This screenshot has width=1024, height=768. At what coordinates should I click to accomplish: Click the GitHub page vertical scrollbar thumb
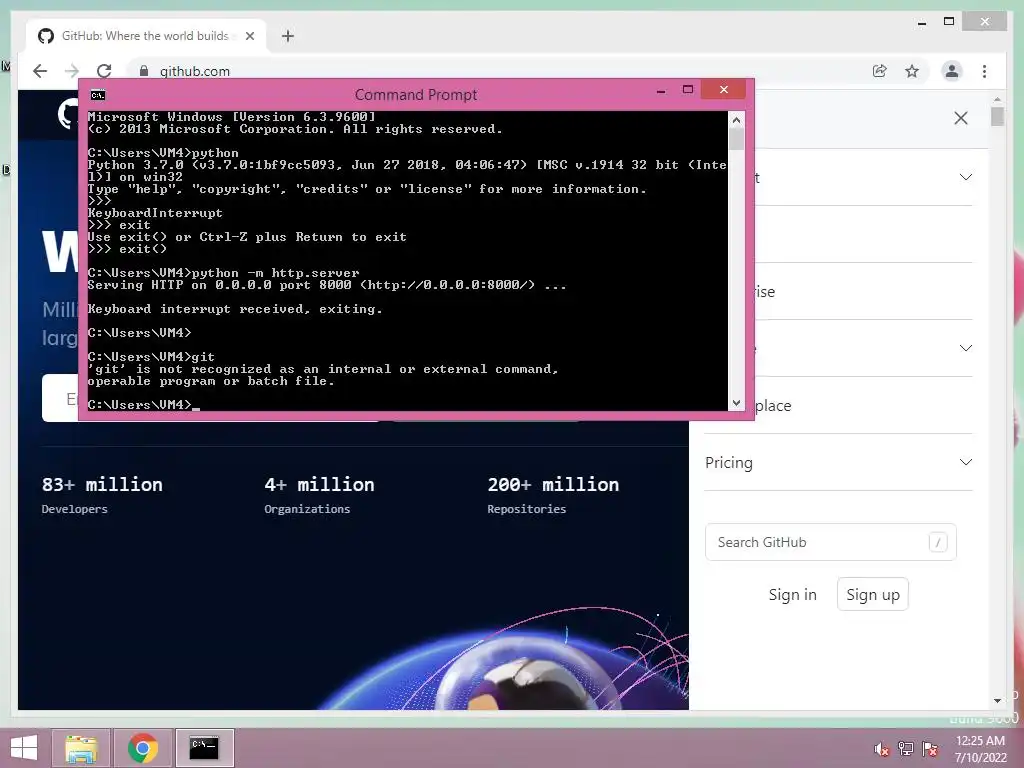997,116
